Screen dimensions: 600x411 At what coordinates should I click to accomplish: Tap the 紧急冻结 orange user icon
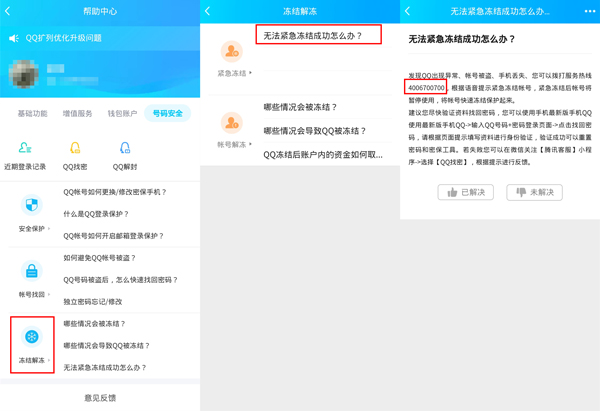tap(232, 51)
